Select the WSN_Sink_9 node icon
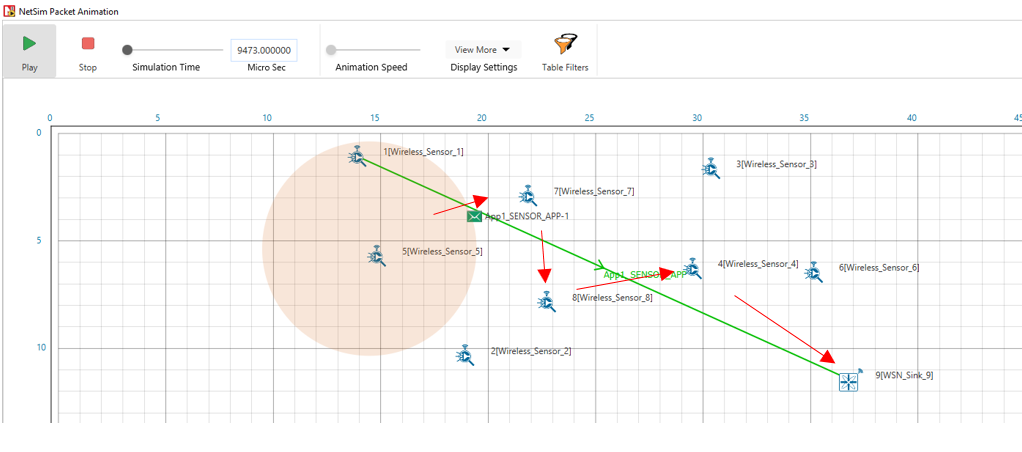The width and height of the screenshot is (1022, 452). [849, 381]
